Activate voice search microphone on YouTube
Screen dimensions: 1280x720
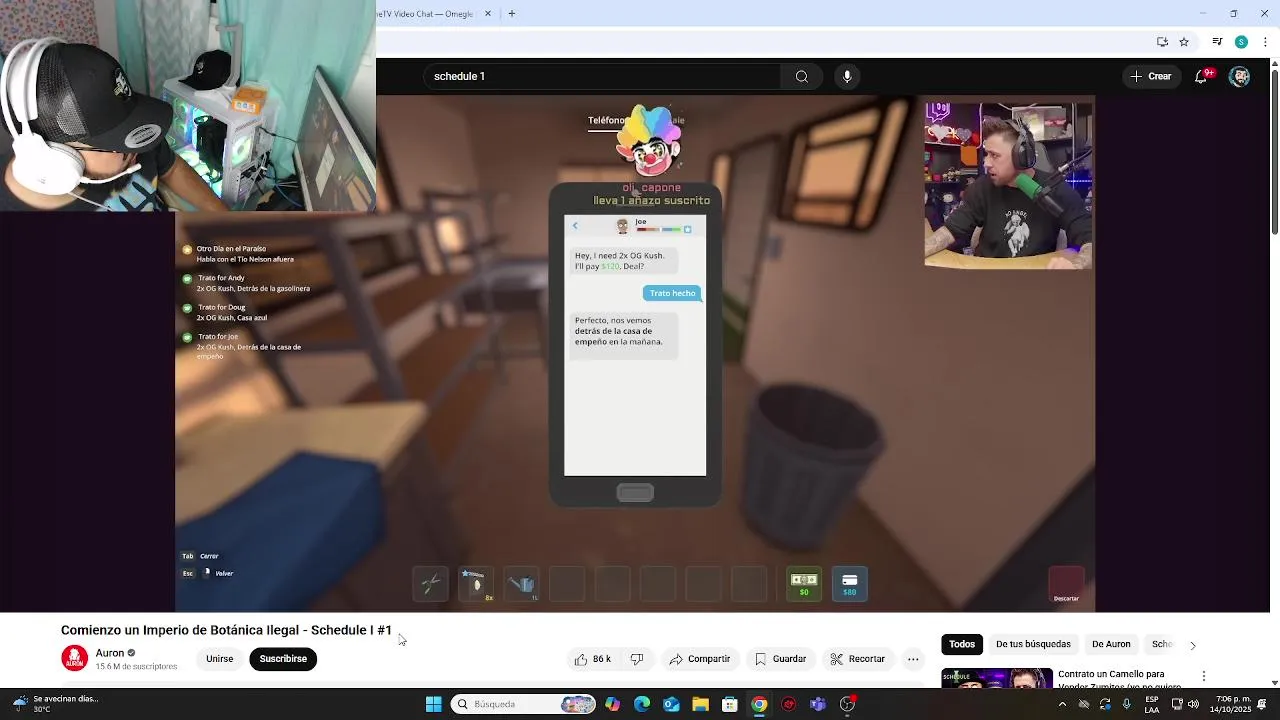point(847,76)
